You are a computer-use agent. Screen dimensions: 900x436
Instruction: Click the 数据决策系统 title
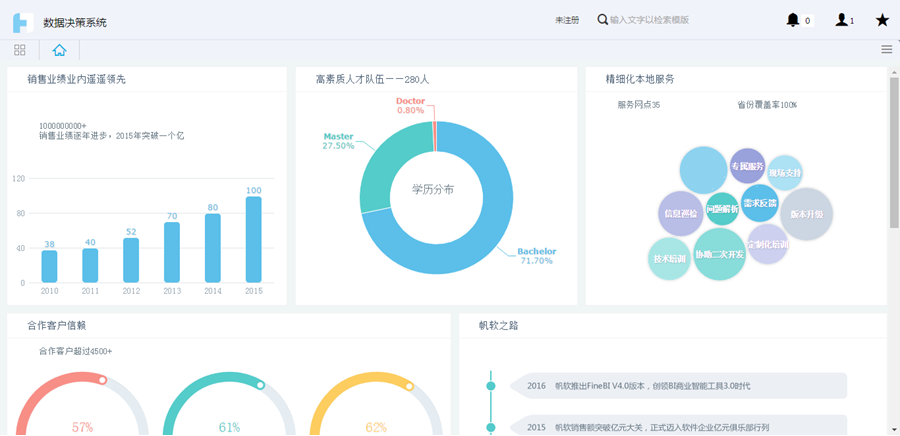tap(75, 23)
